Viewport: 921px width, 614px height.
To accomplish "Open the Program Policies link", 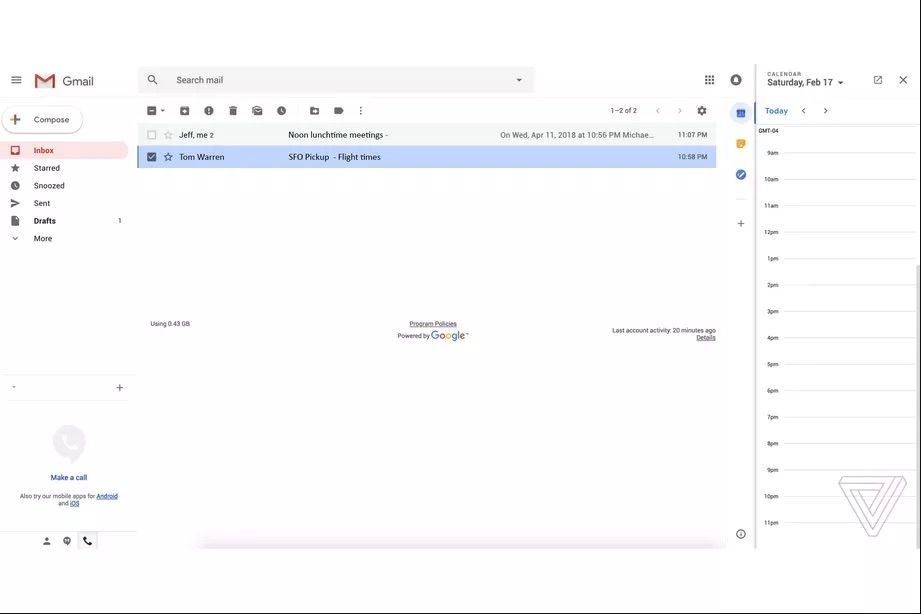I will (x=432, y=324).
